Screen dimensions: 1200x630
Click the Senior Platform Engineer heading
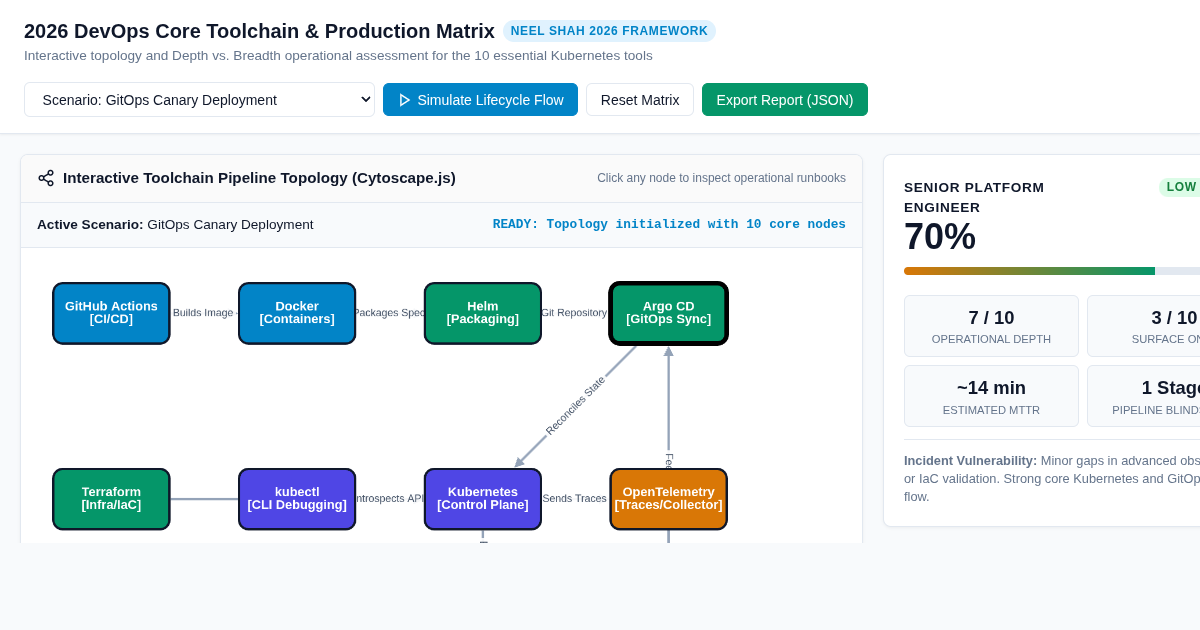(x=974, y=197)
